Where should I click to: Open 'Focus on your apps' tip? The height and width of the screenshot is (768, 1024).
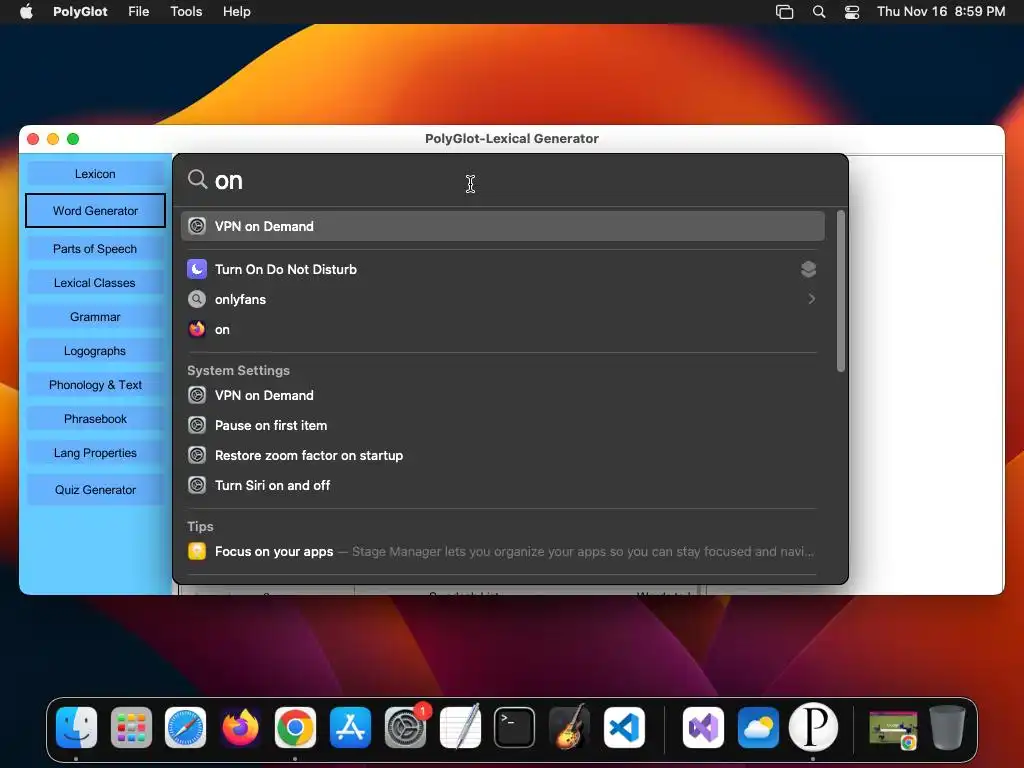[x=502, y=551]
